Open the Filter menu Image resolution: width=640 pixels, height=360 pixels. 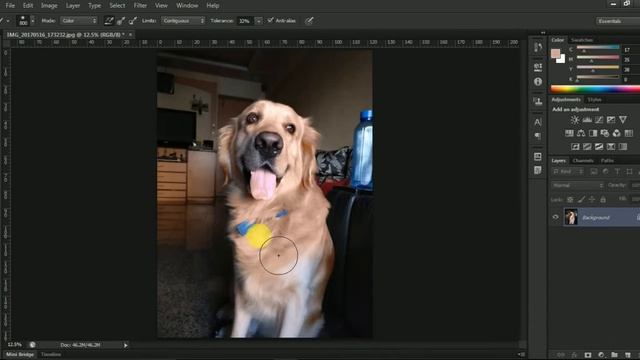(140, 5)
